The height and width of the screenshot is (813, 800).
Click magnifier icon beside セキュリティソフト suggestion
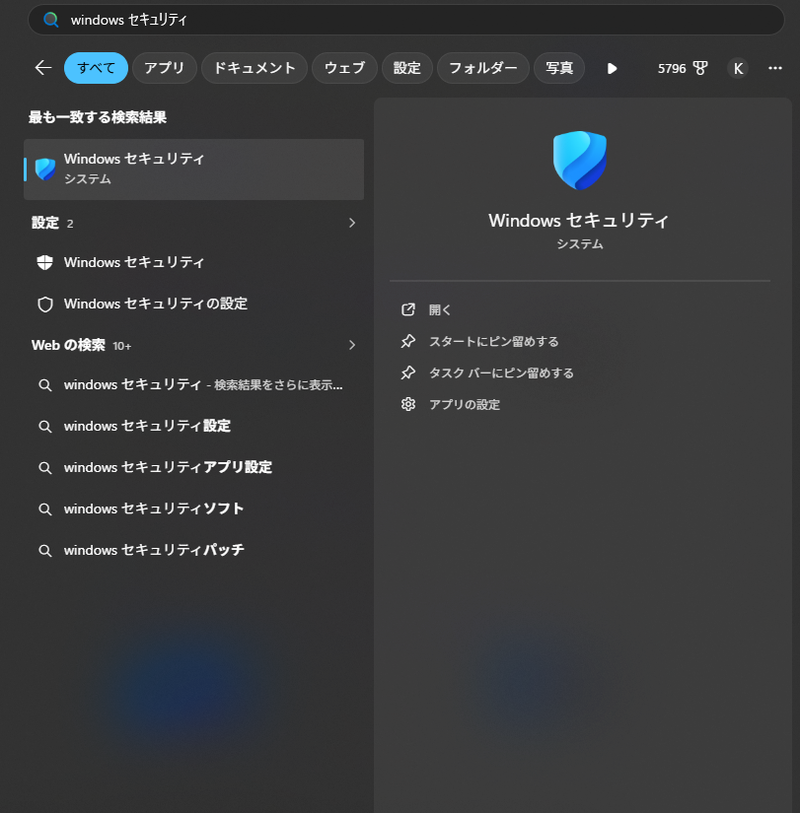[45, 510]
